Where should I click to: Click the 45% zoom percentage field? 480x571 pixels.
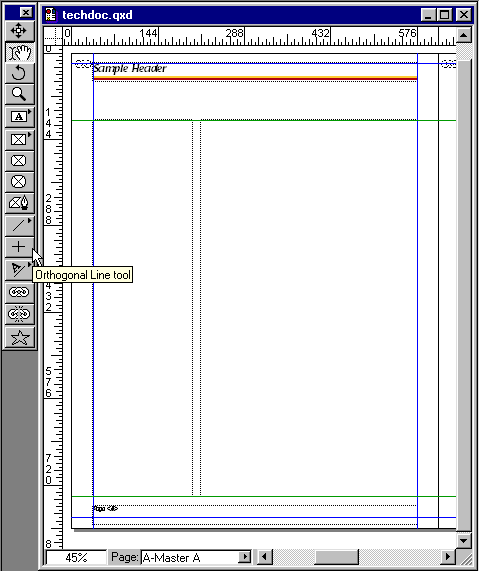(x=76, y=558)
